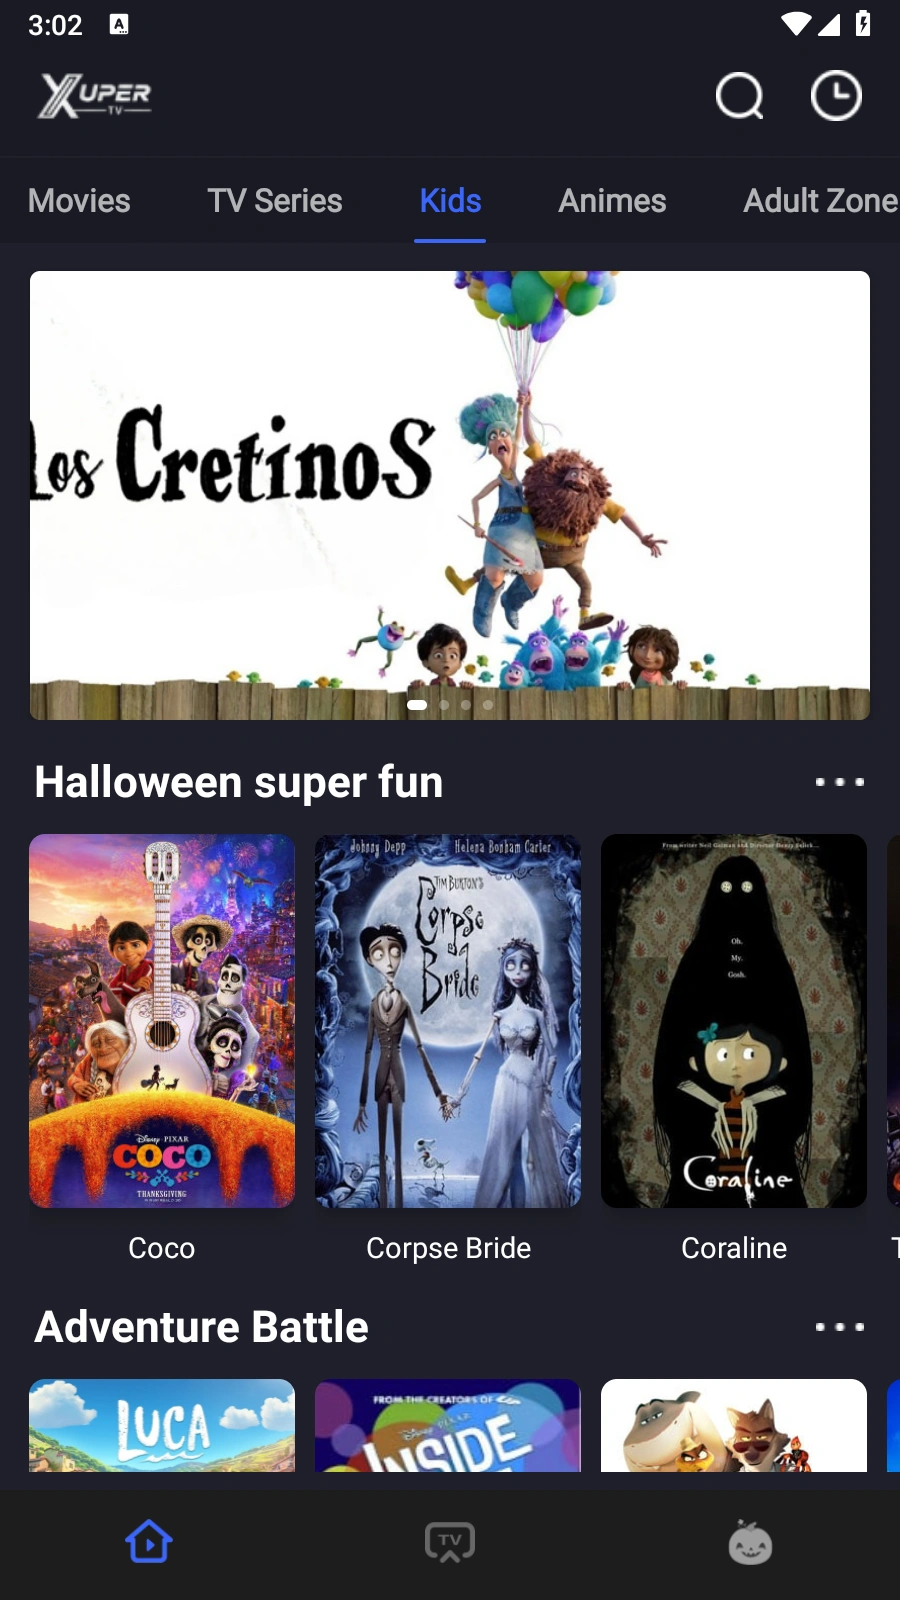Select the Kids tab
The height and width of the screenshot is (1600, 900).
point(450,200)
